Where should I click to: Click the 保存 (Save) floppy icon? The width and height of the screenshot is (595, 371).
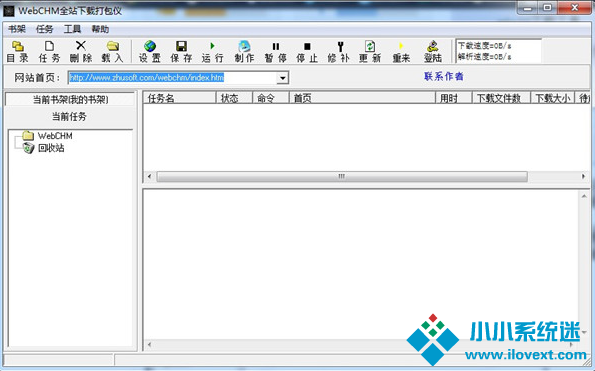click(x=181, y=46)
